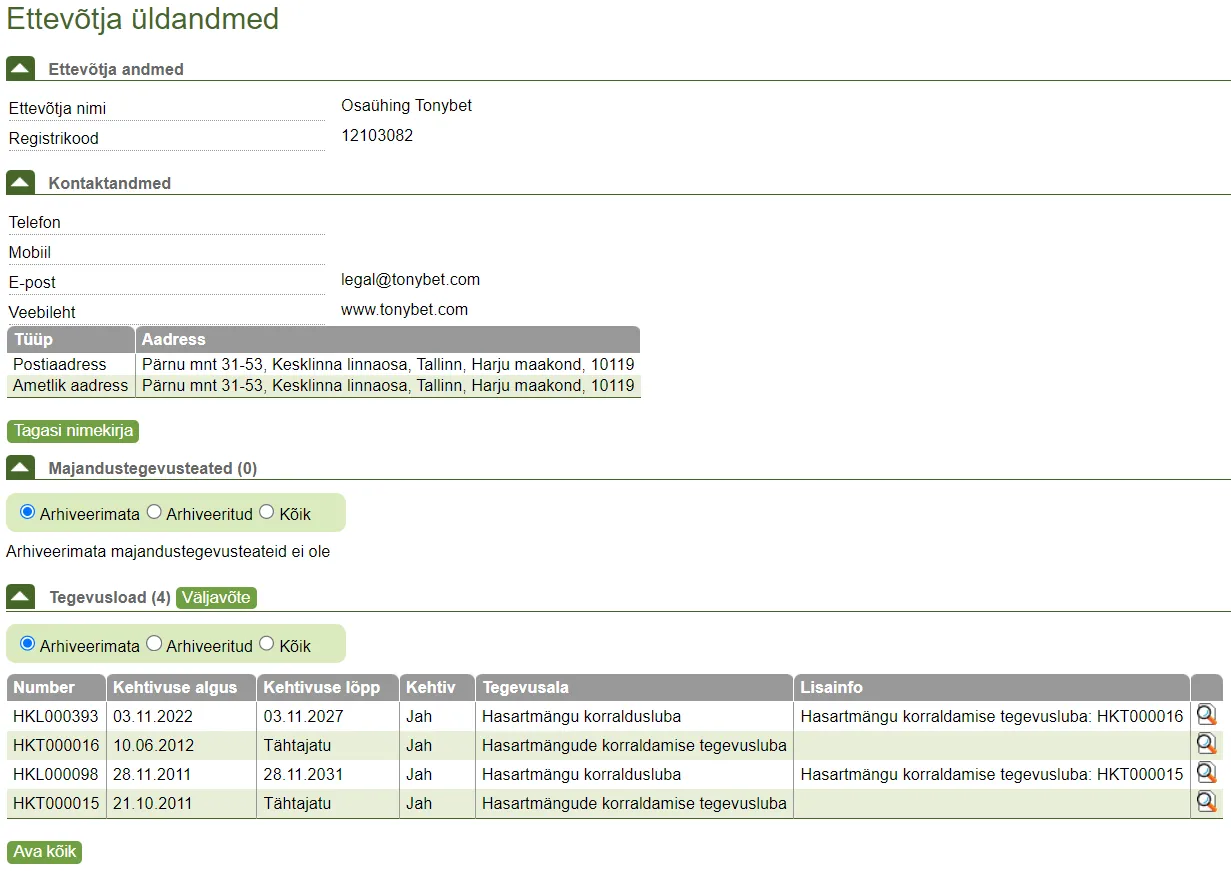The image size is (1231, 871).
Task: Select Arhiveeritud under Majandustegevusteated
Action: pyautogui.click(x=154, y=512)
